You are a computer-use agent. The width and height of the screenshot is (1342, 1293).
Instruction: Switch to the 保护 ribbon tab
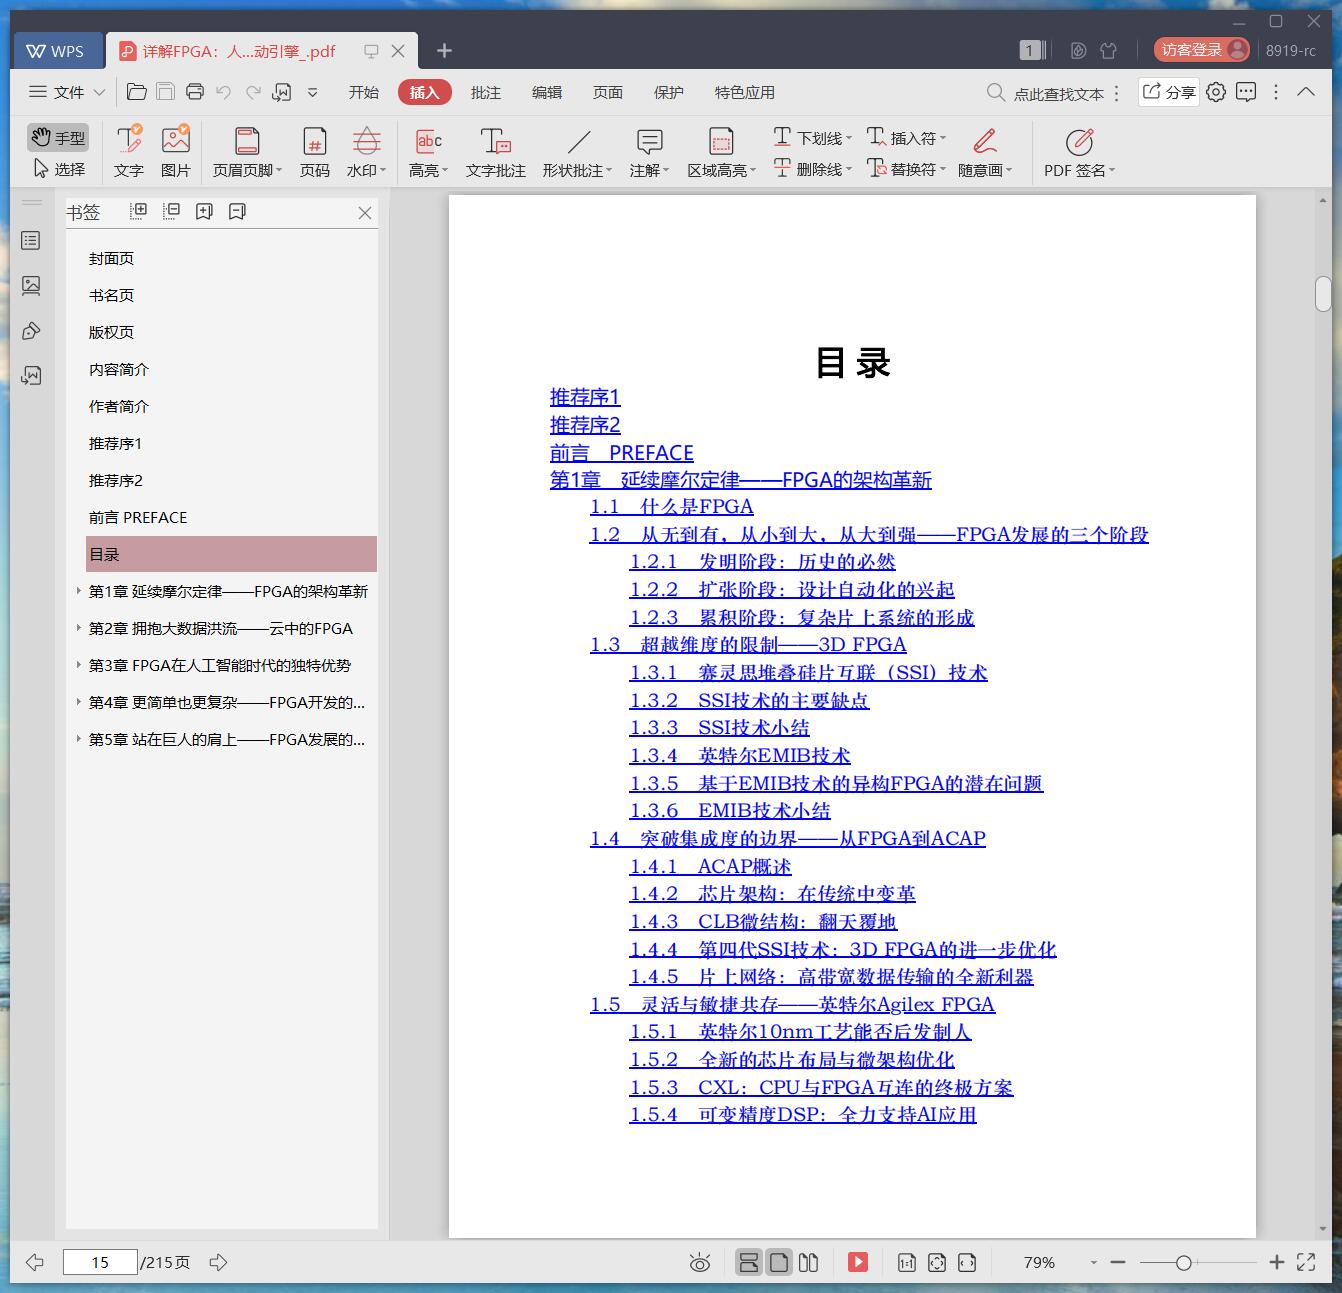click(669, 92)
